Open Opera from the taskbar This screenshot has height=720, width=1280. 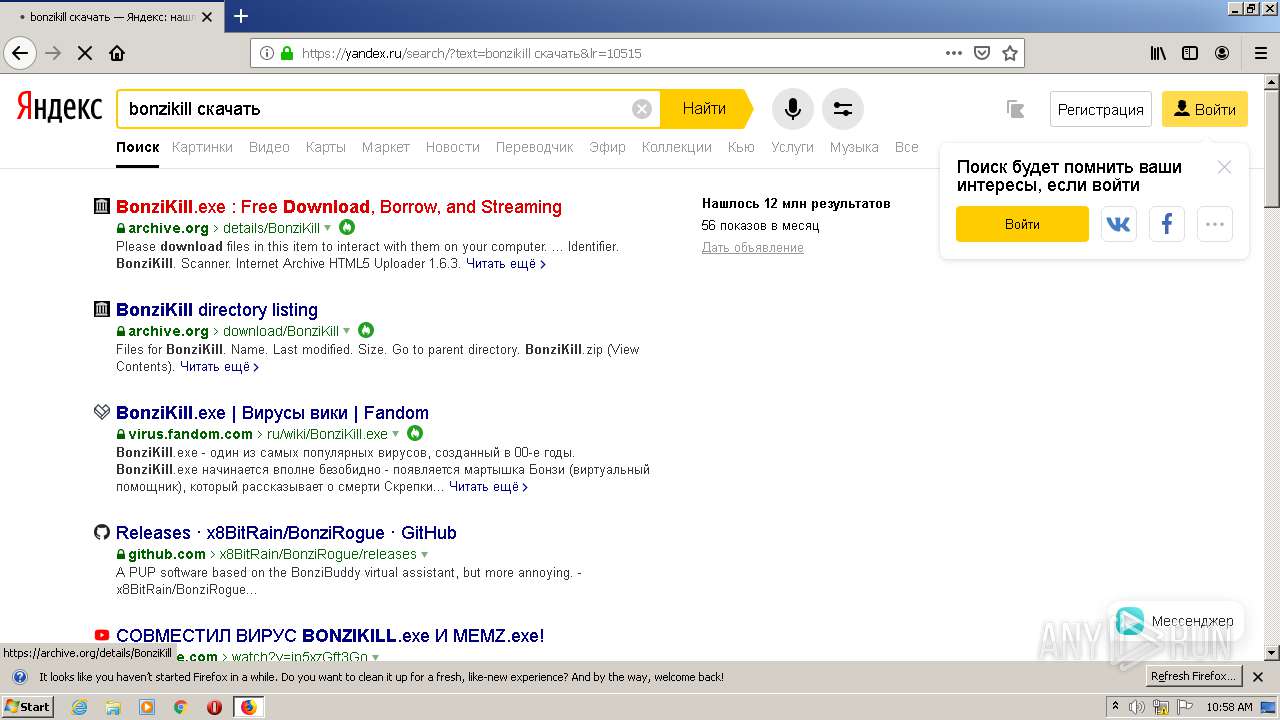[x=214, y=707]
